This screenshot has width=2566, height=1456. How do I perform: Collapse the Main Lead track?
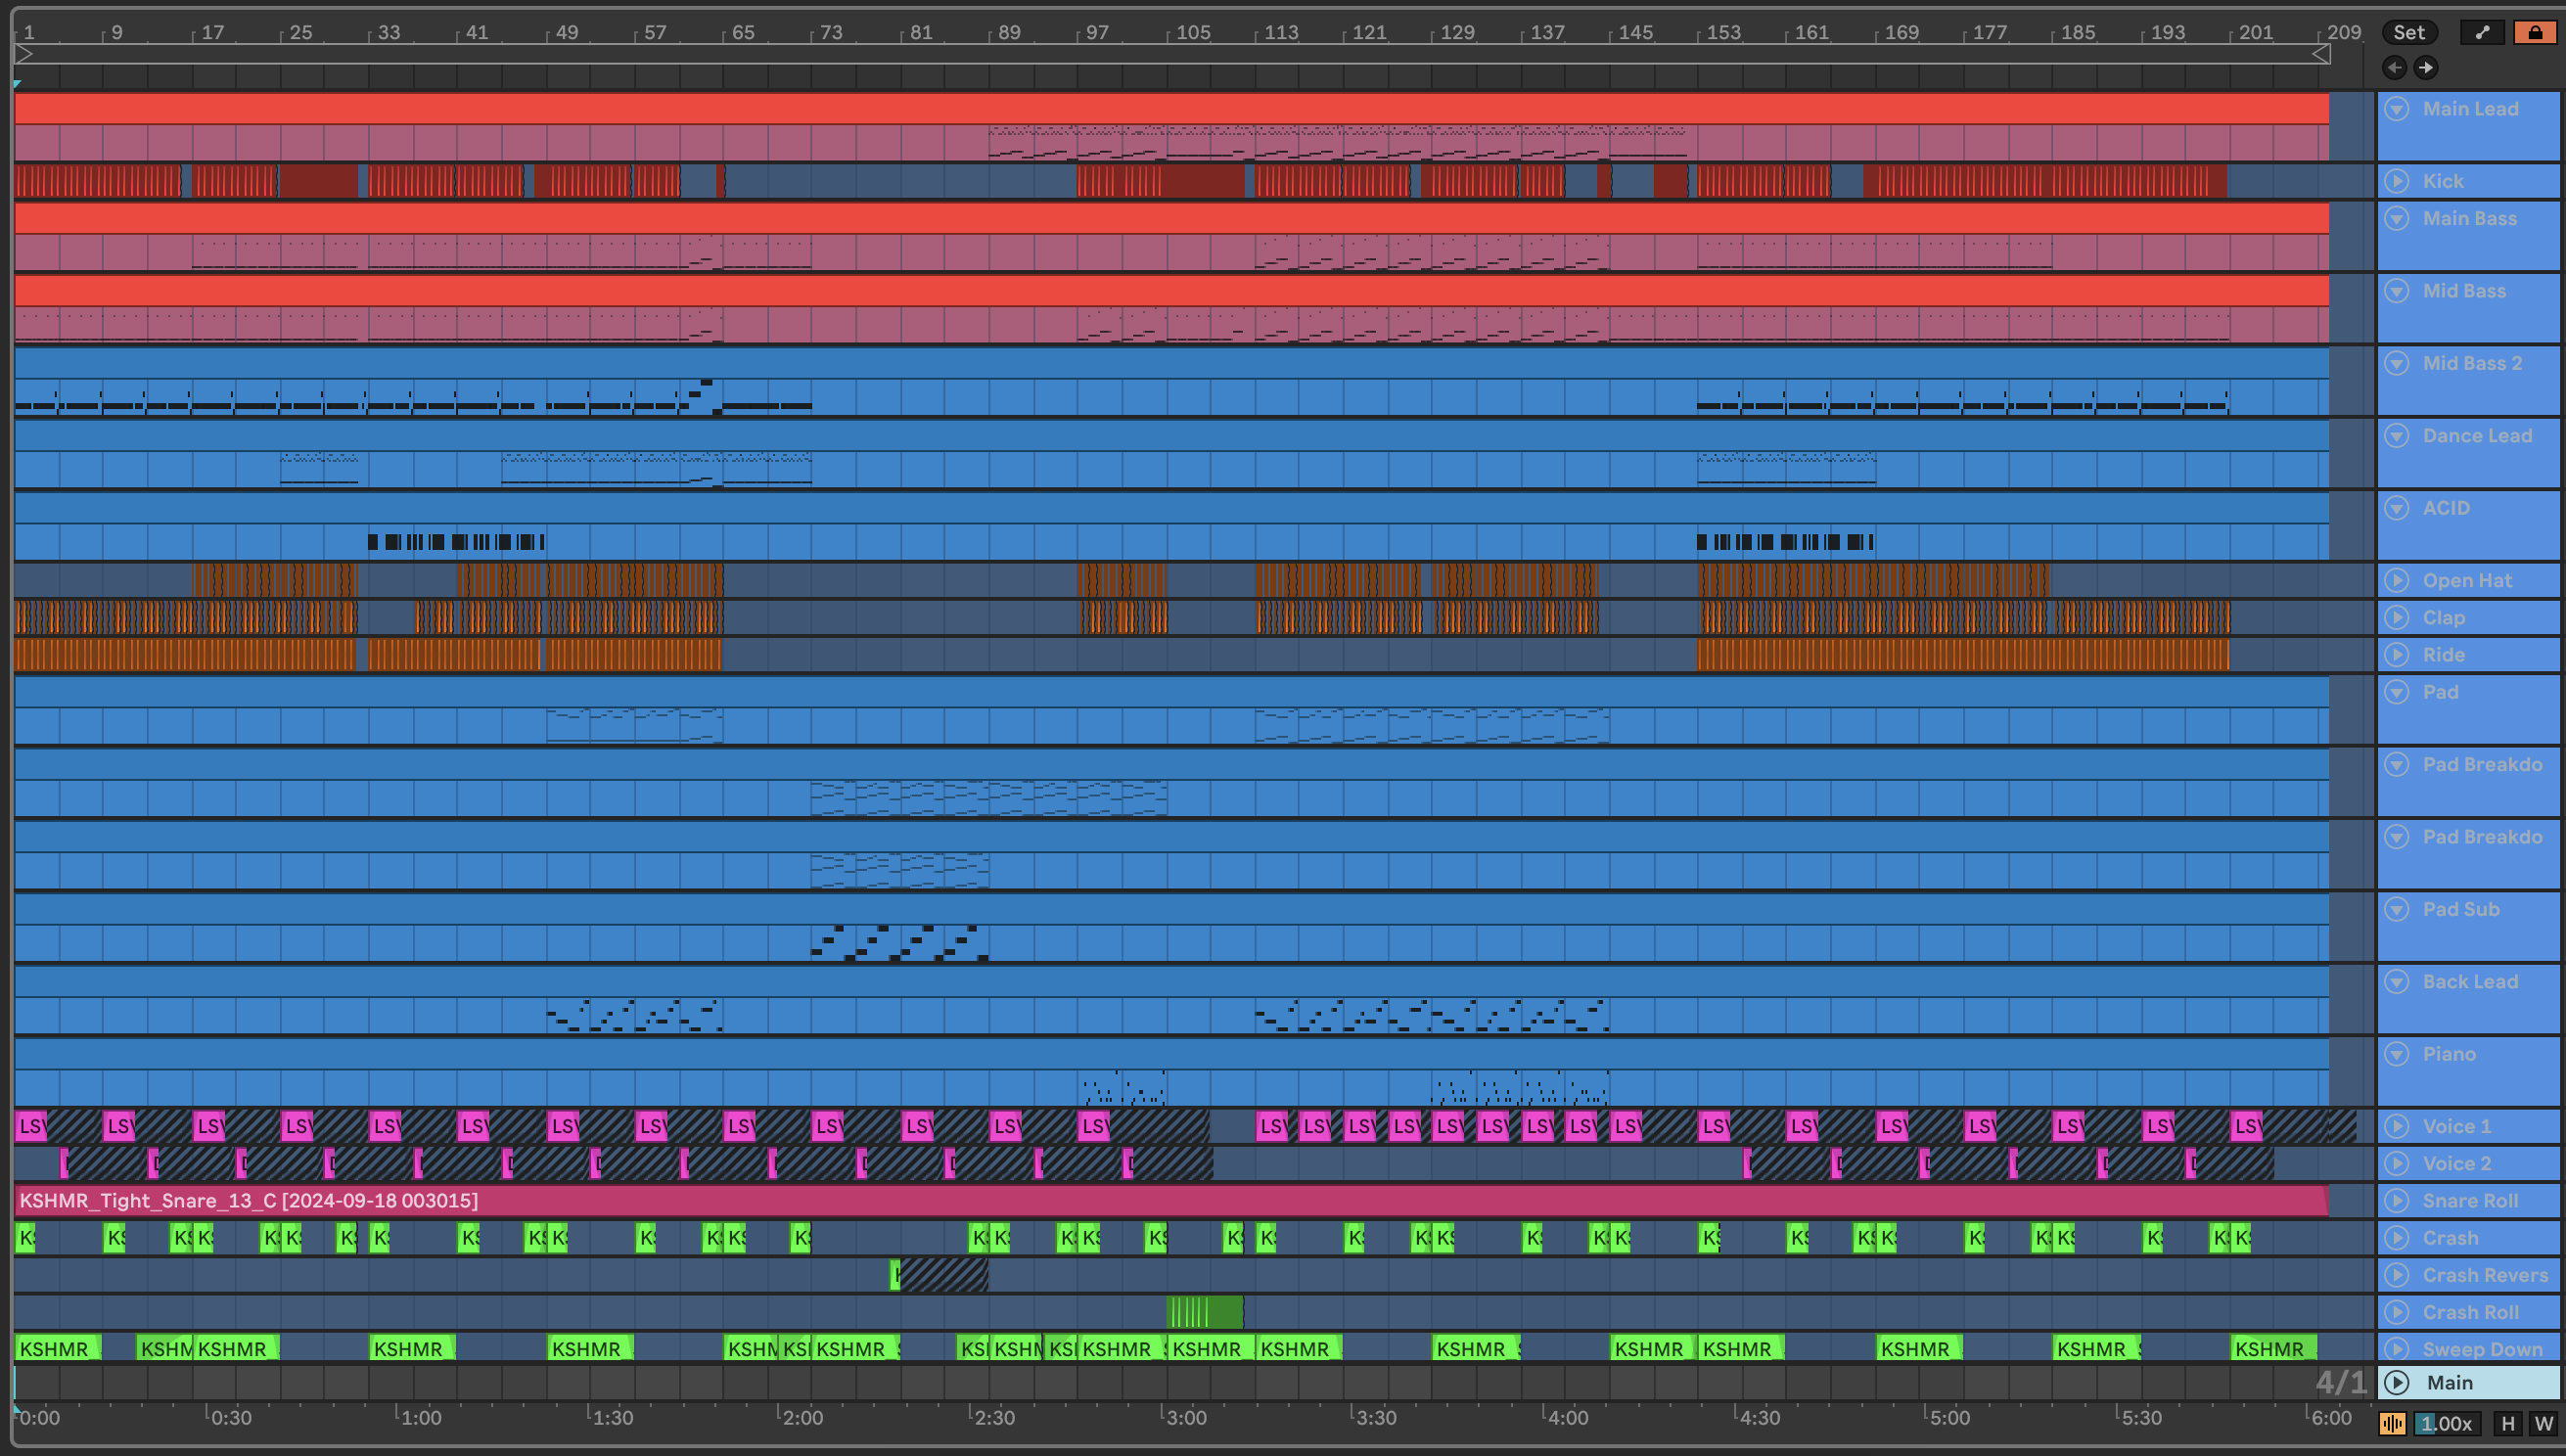tap(2397, 109)
